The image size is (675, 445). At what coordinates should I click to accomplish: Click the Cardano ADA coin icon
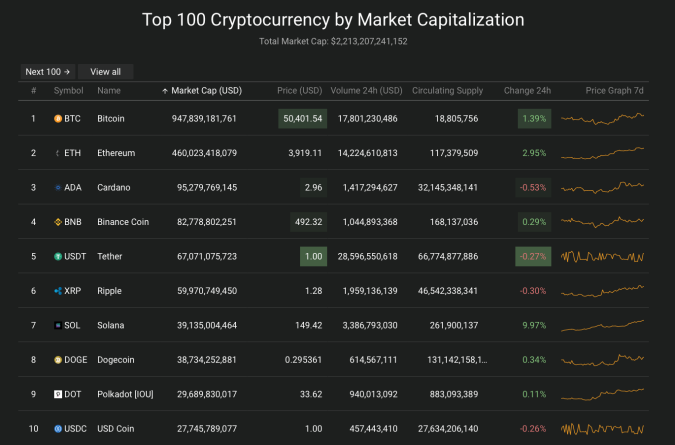[x=58, y=188]
